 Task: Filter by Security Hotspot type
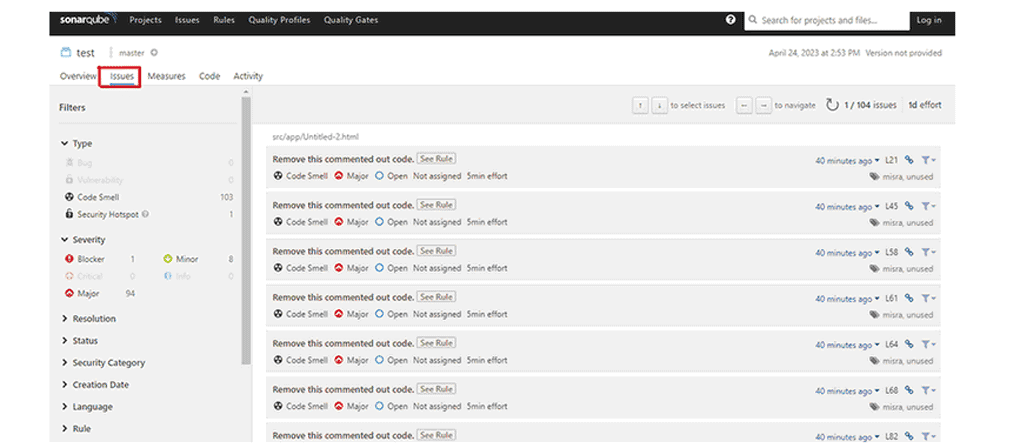pos(107,214)
